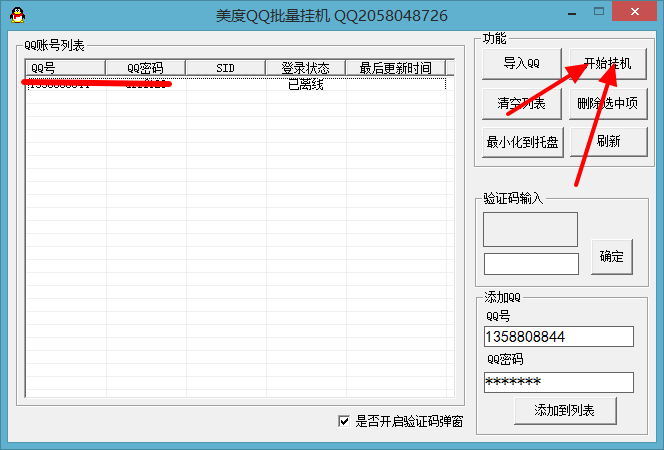Click the SID column header

[225, 68]
